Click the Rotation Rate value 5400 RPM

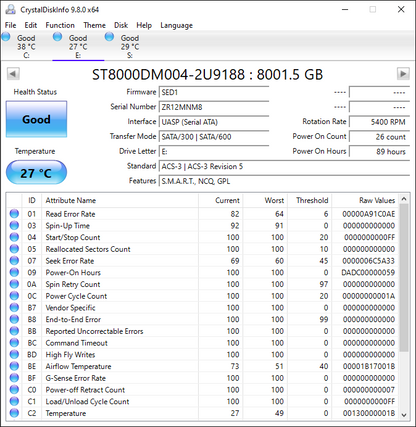tap(379, 122)
